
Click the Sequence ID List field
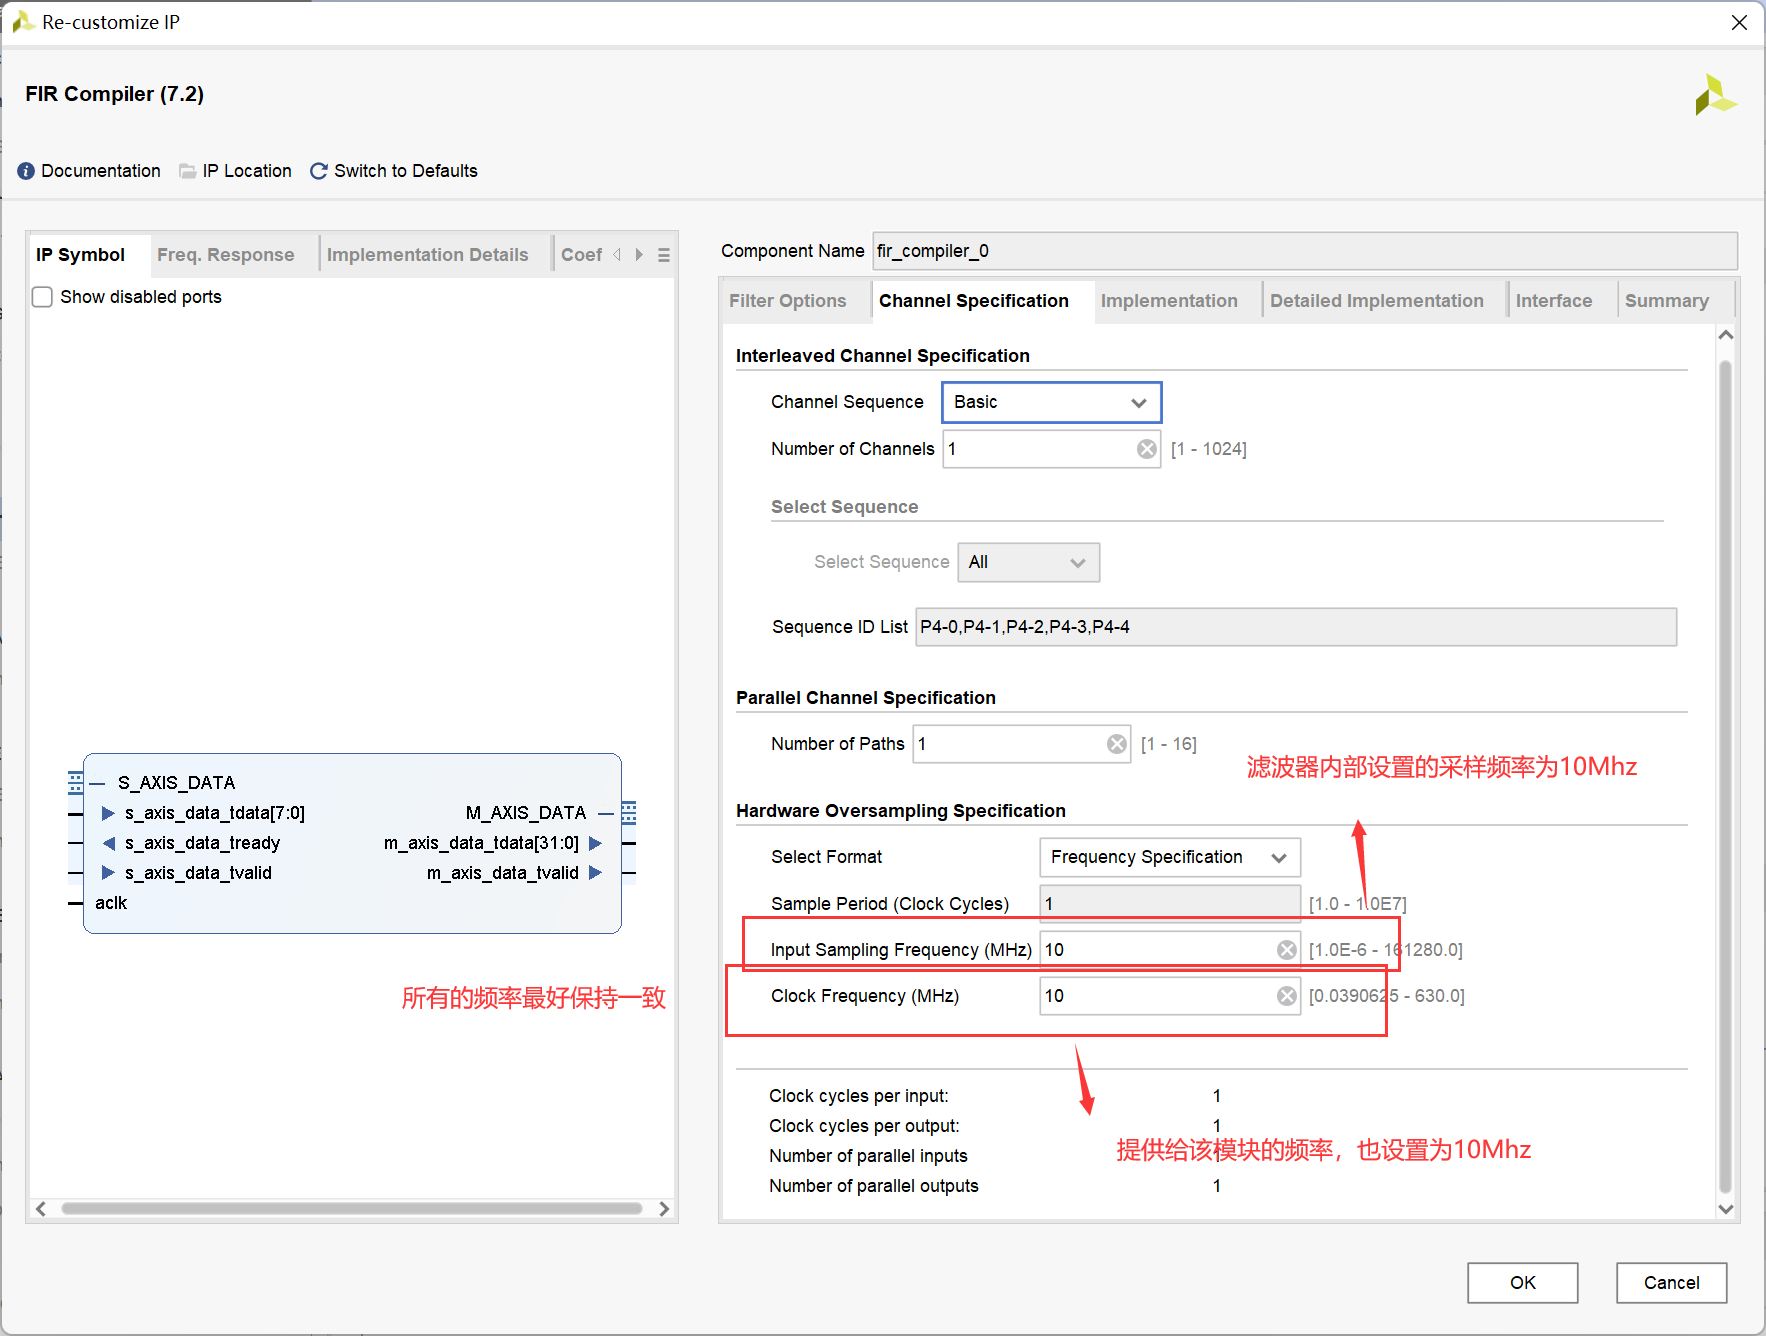click(1296, 627)
